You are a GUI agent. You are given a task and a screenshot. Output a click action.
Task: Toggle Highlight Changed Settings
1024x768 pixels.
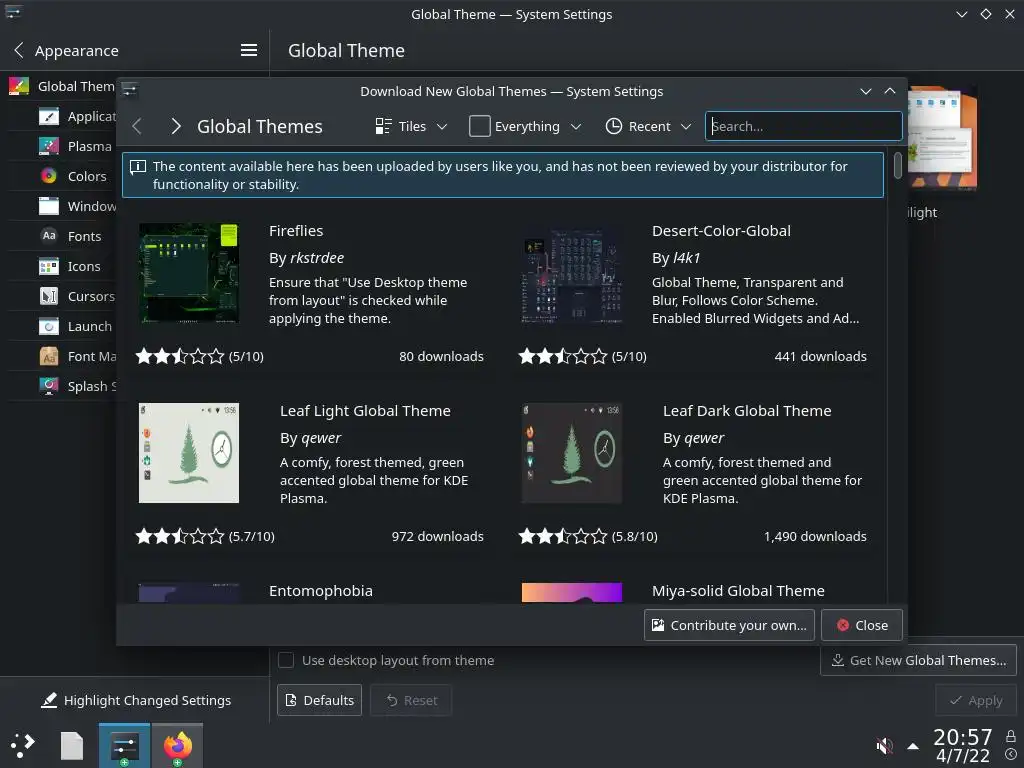[136, 700]
